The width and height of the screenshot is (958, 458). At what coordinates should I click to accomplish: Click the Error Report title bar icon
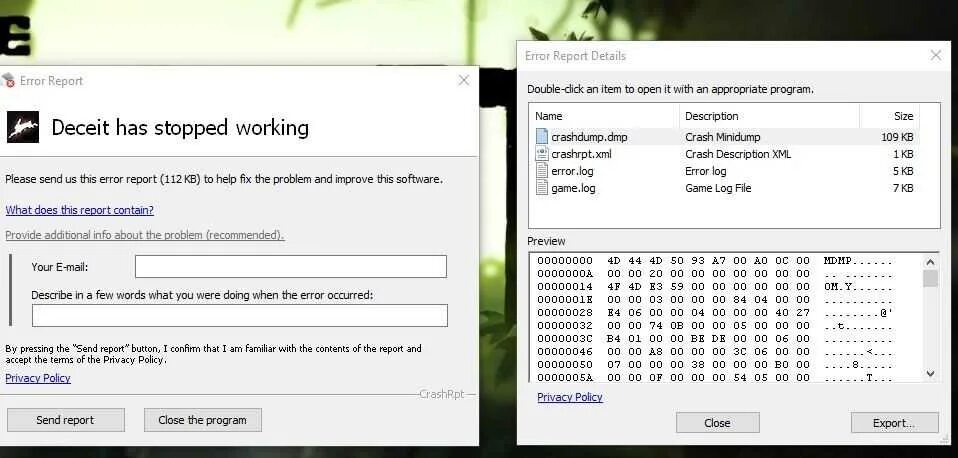click(8, 80)
